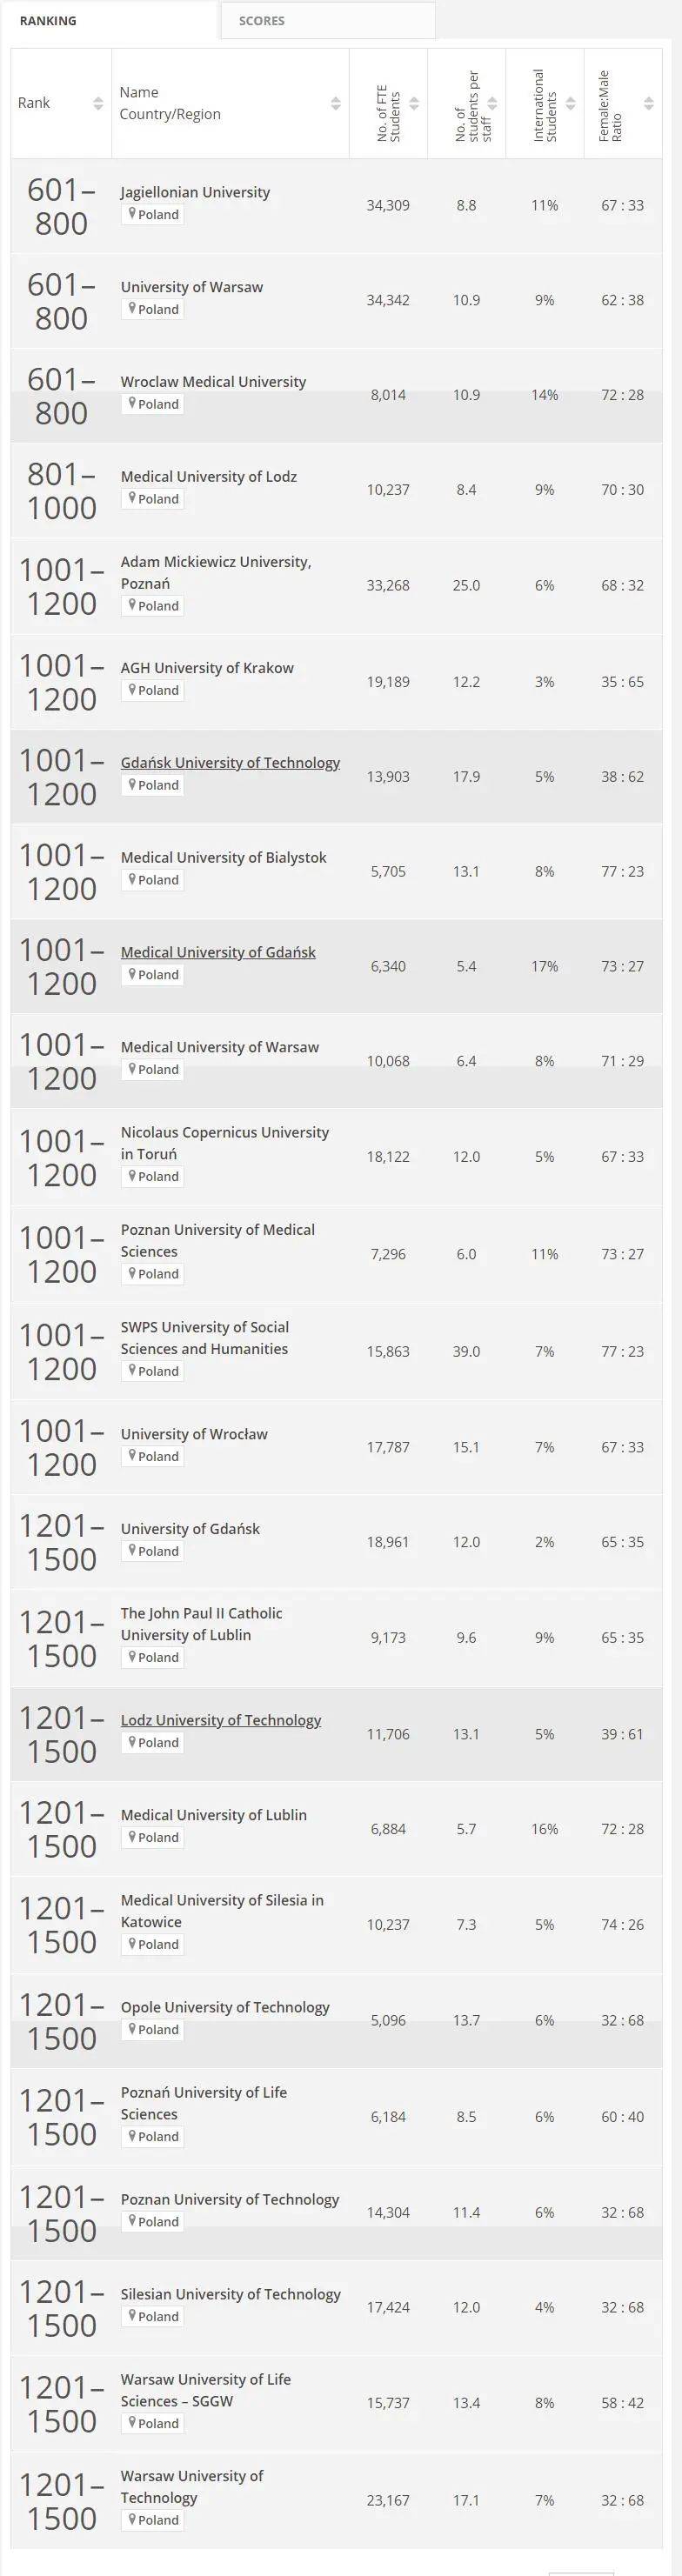
Task: Click the Poland pin beside Opole University of Technology
Action: (152, 2029)
